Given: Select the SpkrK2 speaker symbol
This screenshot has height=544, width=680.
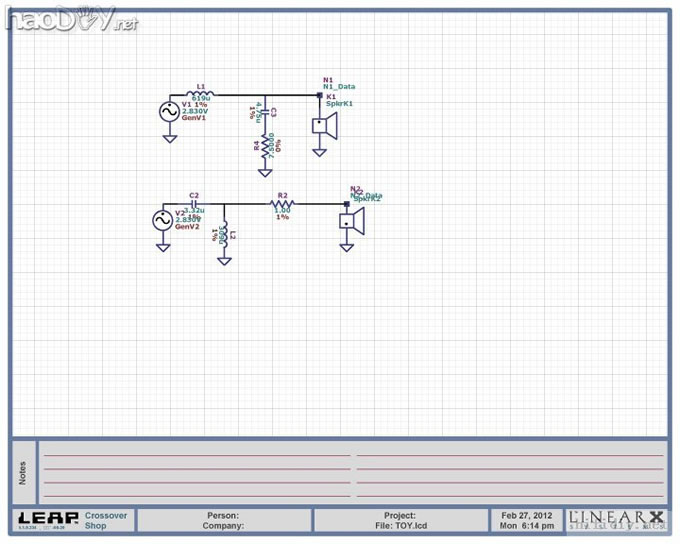Looking at the screenshot, I should click(x=350, y=221).
